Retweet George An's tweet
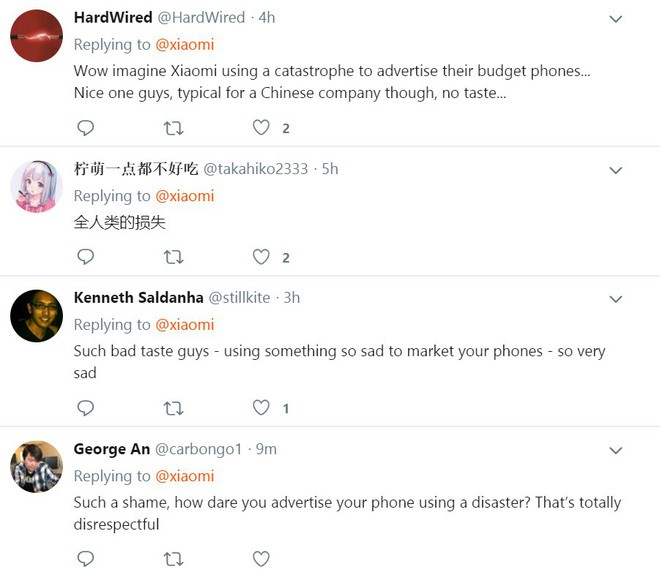The image size is (660, 572). coord(173,559)
